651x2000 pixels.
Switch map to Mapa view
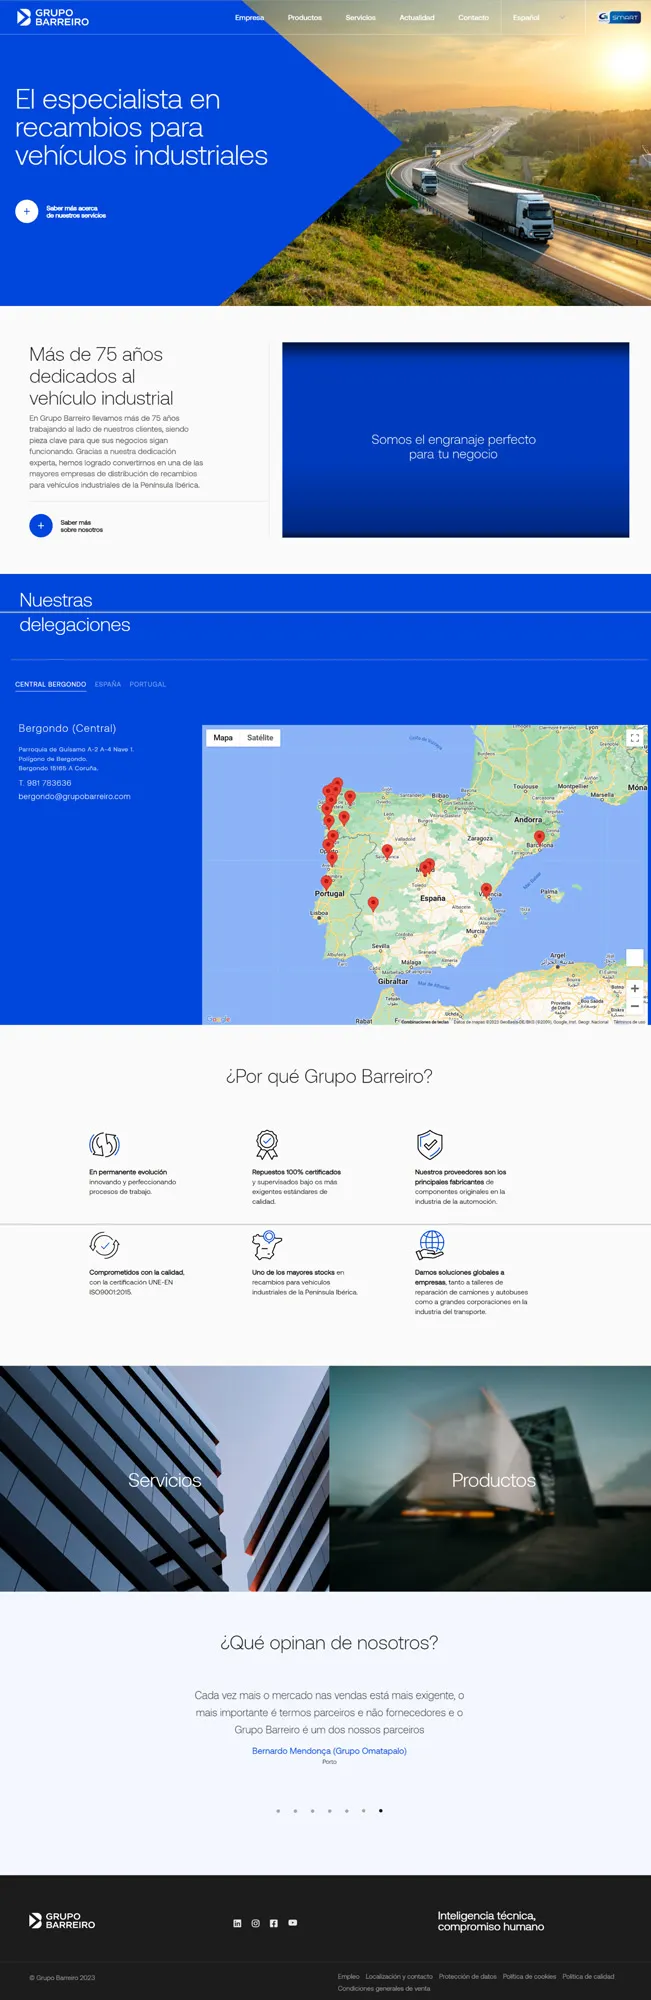(223, 738)
